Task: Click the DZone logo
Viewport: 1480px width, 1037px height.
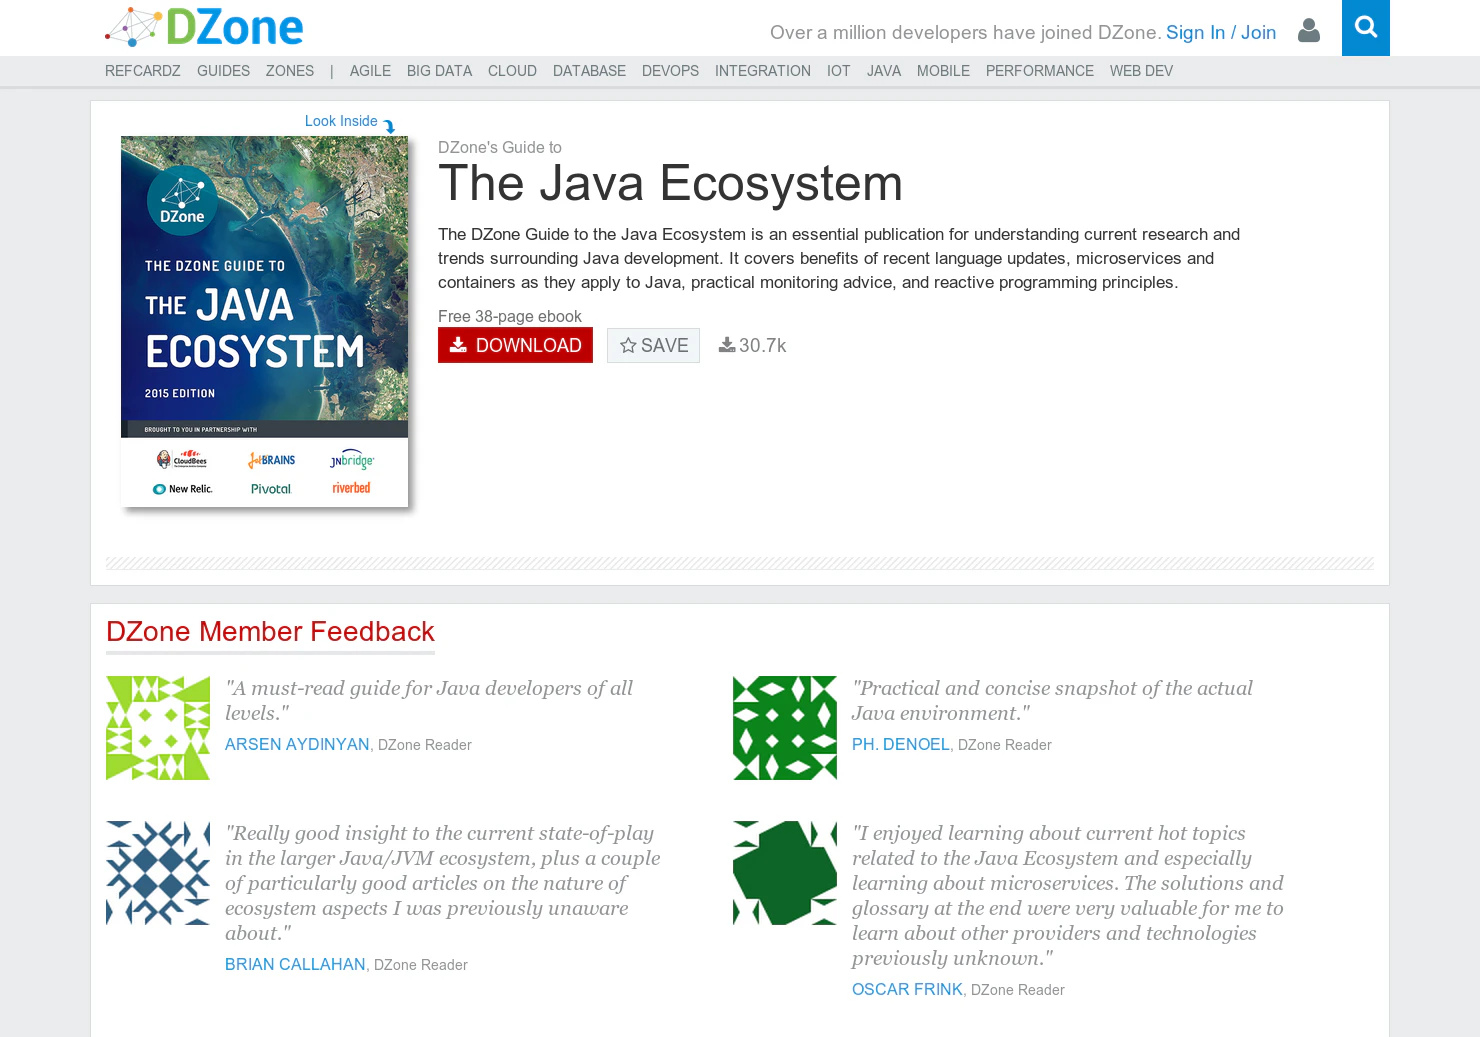Action: pos(204,28)
